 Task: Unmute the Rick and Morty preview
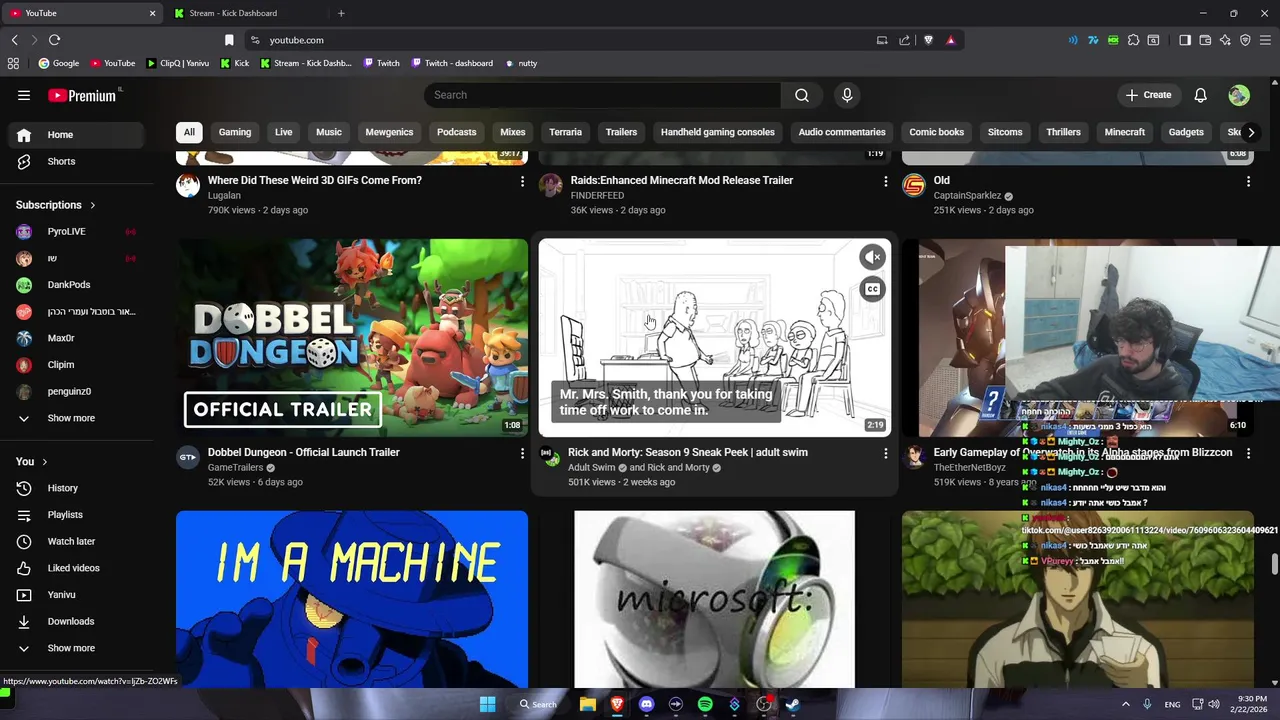point(873,257)
